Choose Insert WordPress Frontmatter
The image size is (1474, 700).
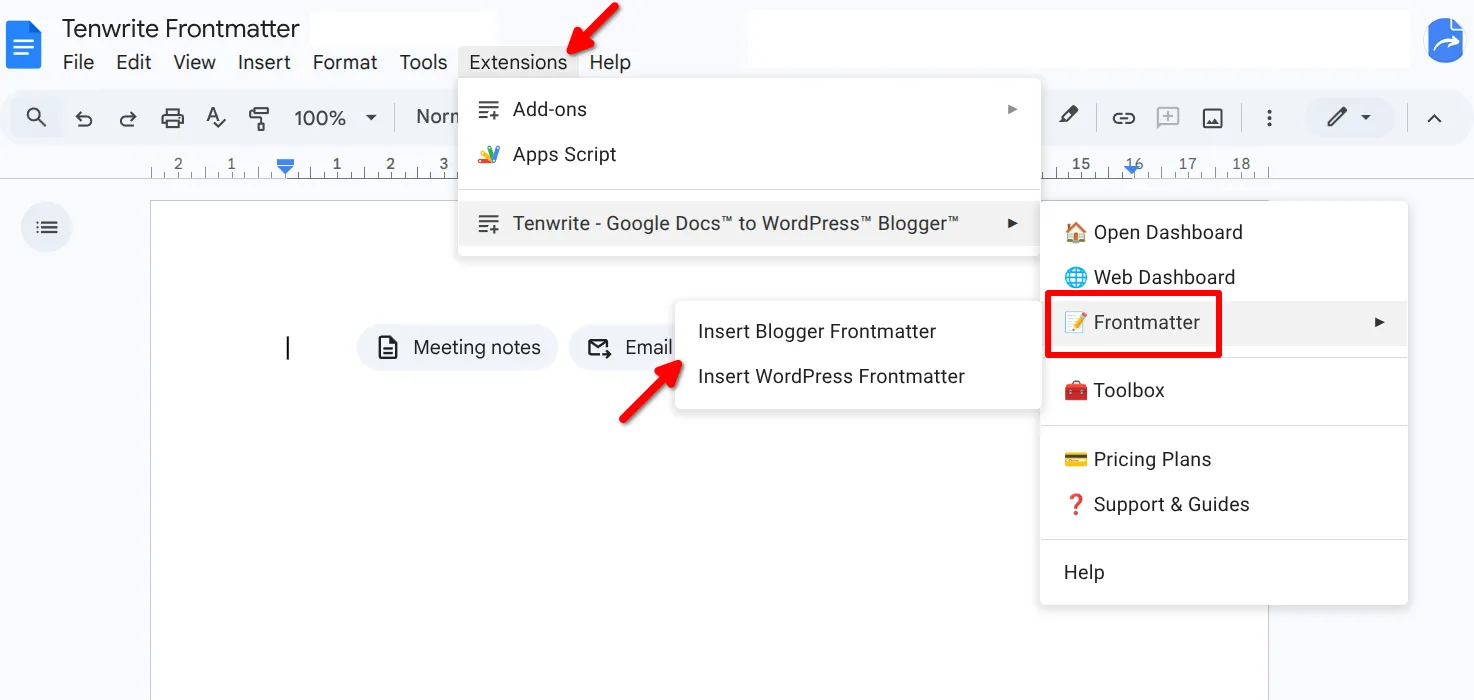(830, 376)
